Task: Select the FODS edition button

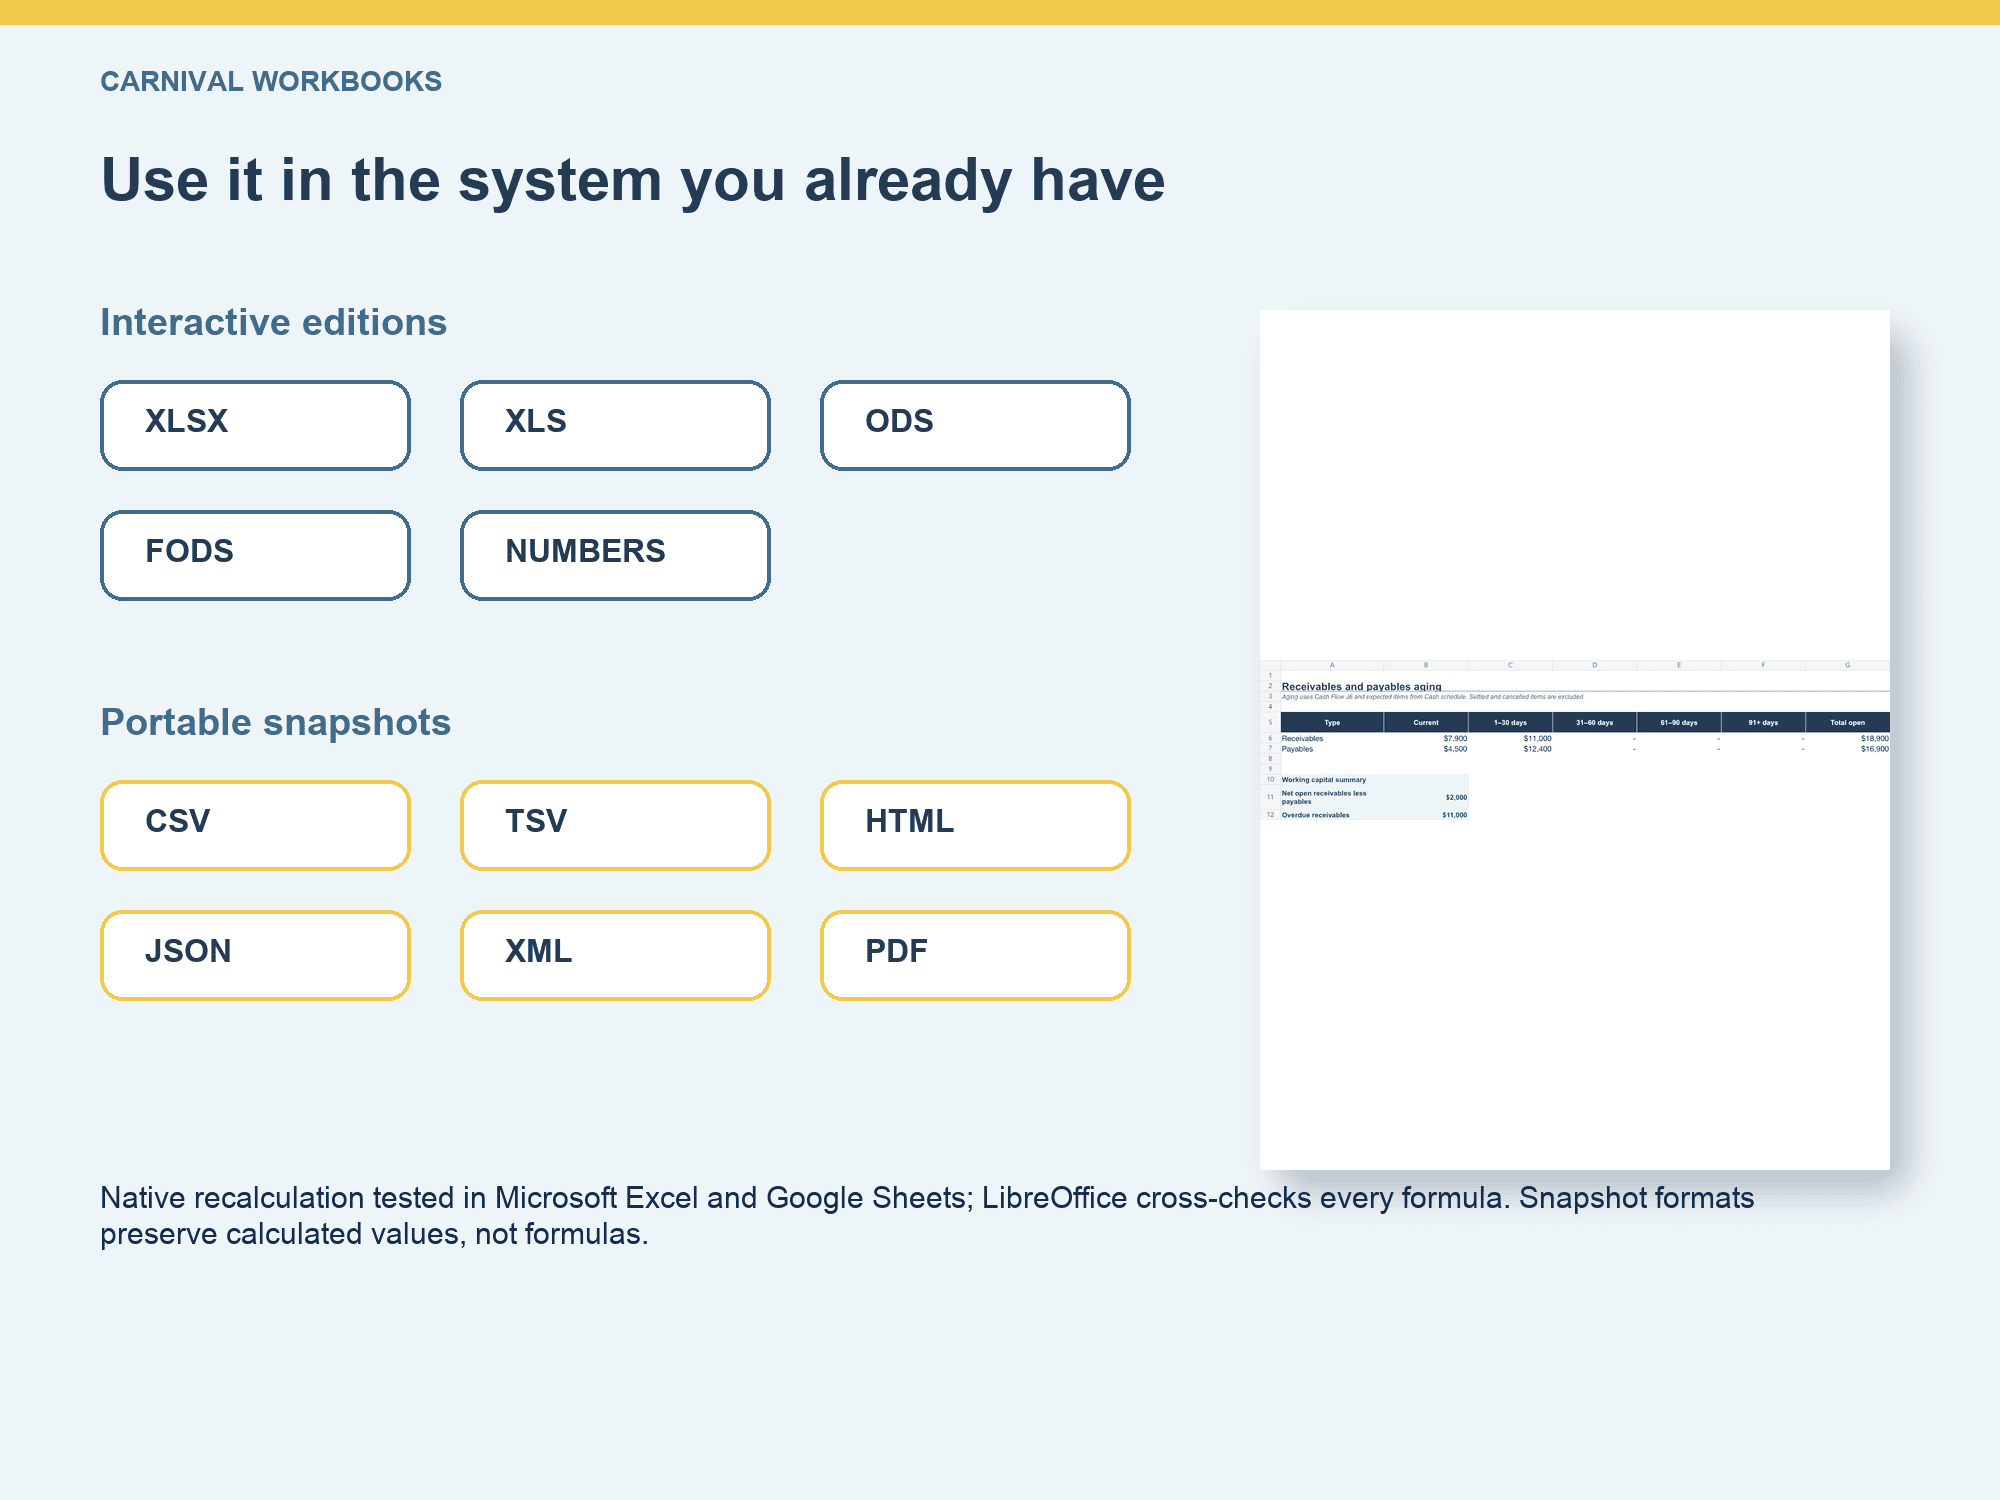Action: tap(255, 555)
